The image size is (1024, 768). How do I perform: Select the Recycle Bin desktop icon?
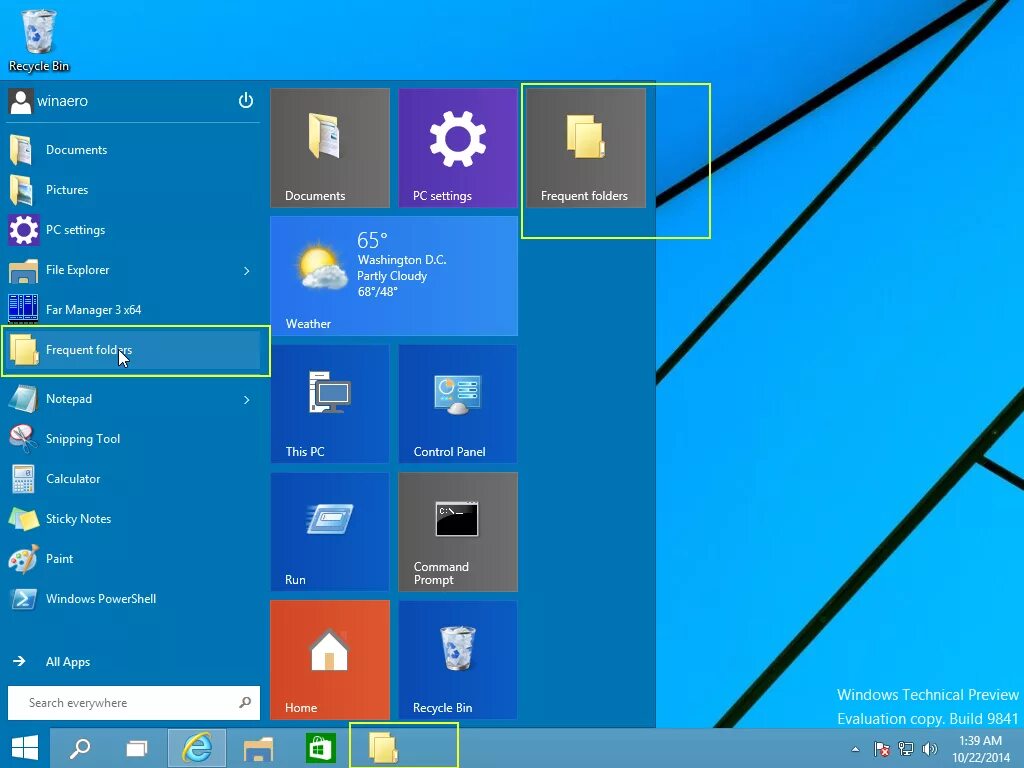(39, 40)
